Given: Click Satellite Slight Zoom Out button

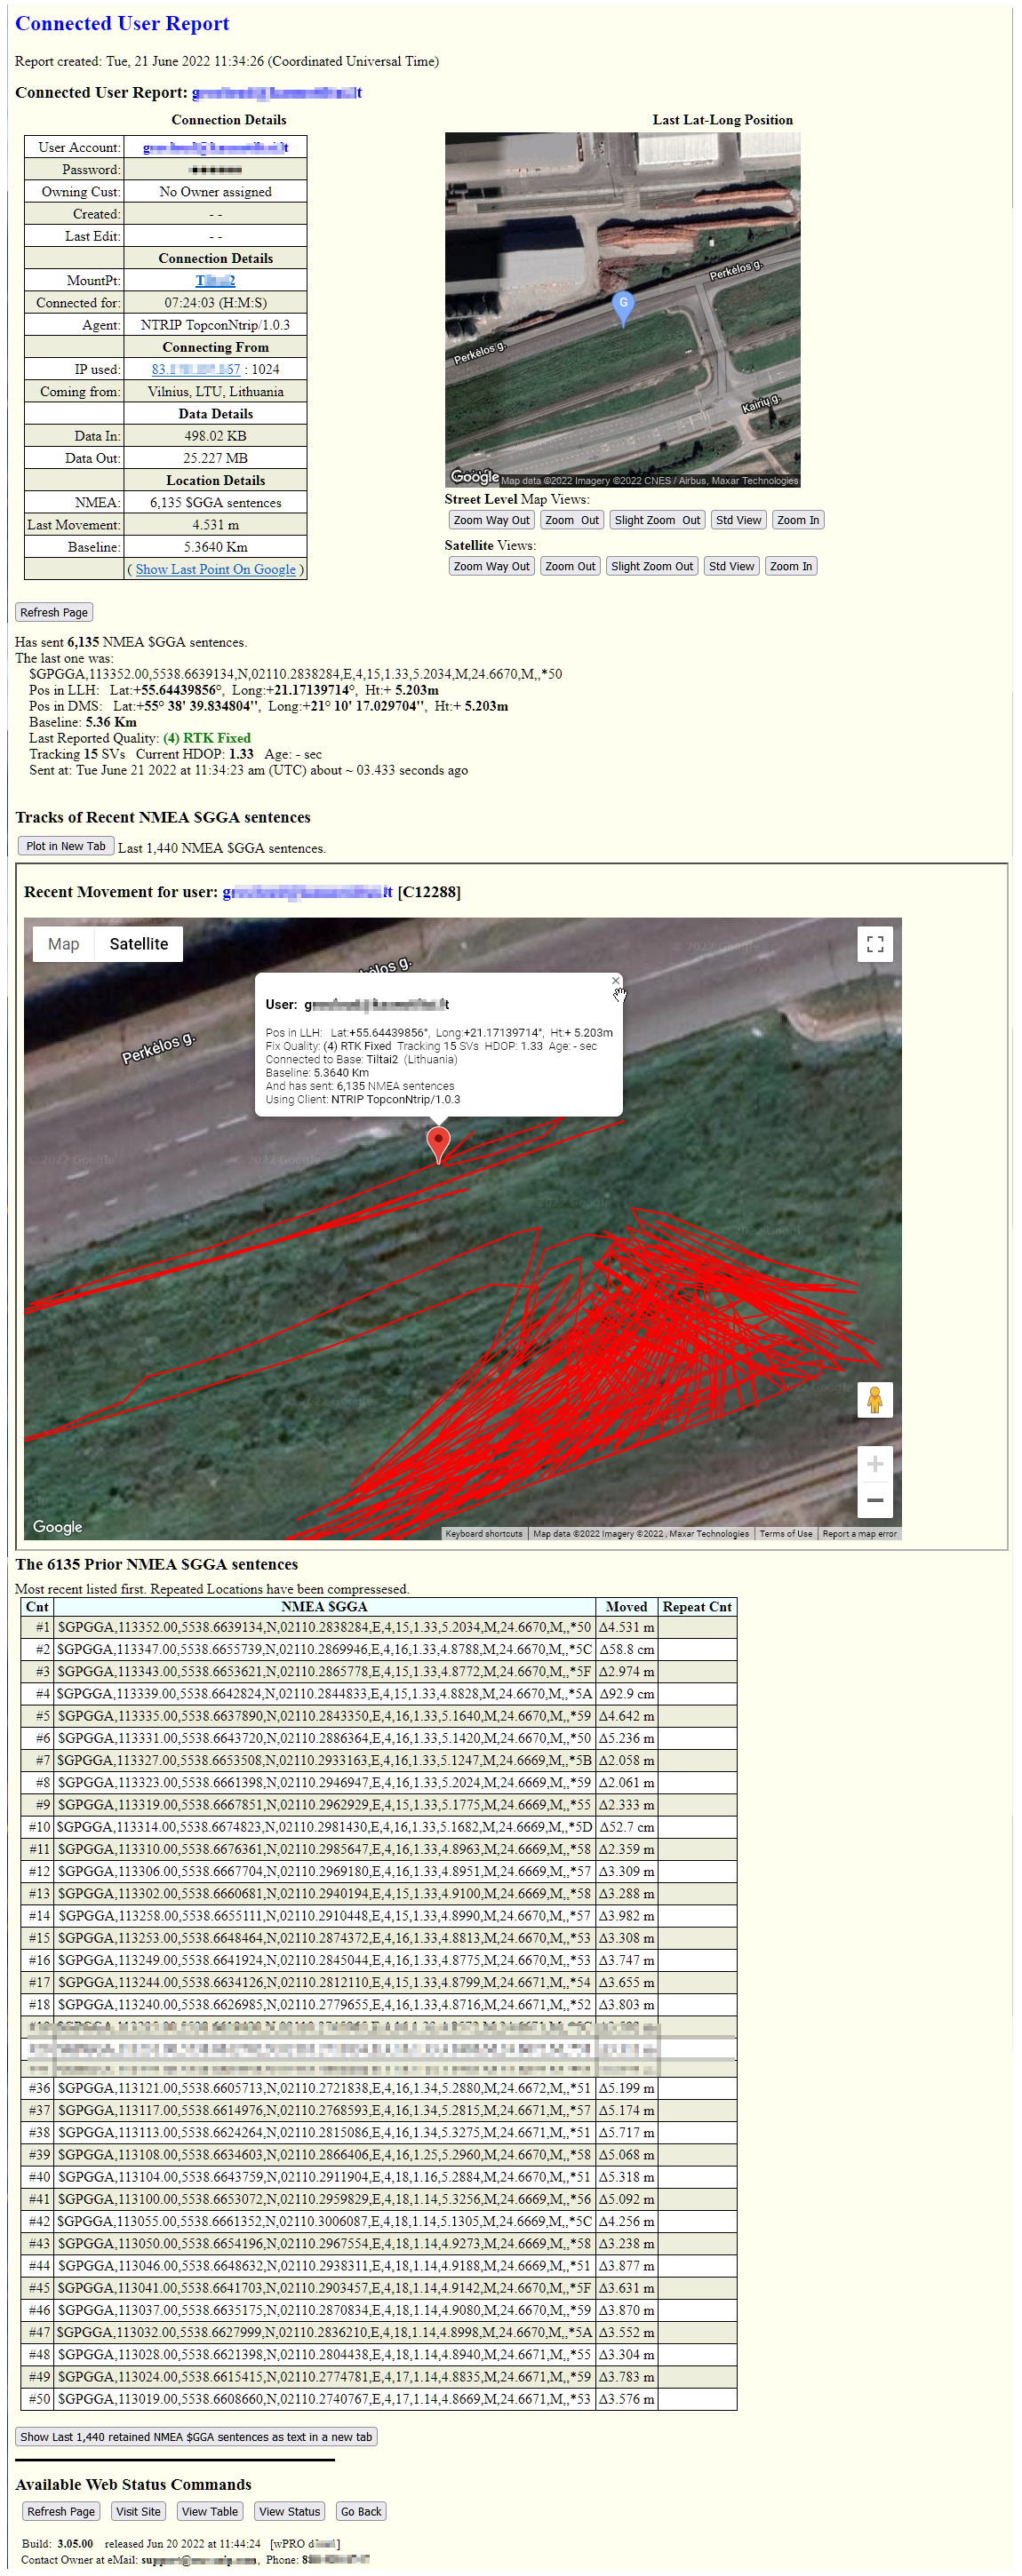Looking at the screenshot, I should click(x=651, y=566).
